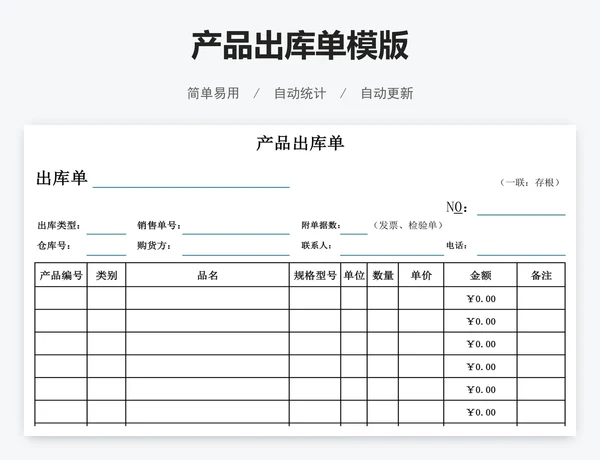Click the 销售单号 input line

236,233
